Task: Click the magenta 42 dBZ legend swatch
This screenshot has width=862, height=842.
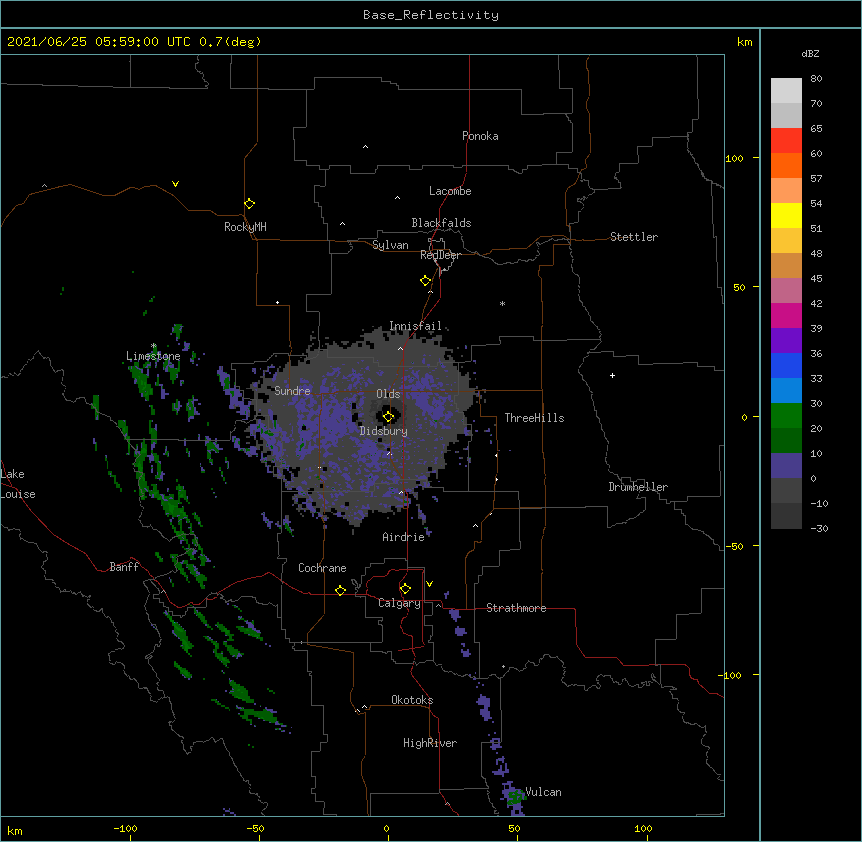Action: (786, 315)
